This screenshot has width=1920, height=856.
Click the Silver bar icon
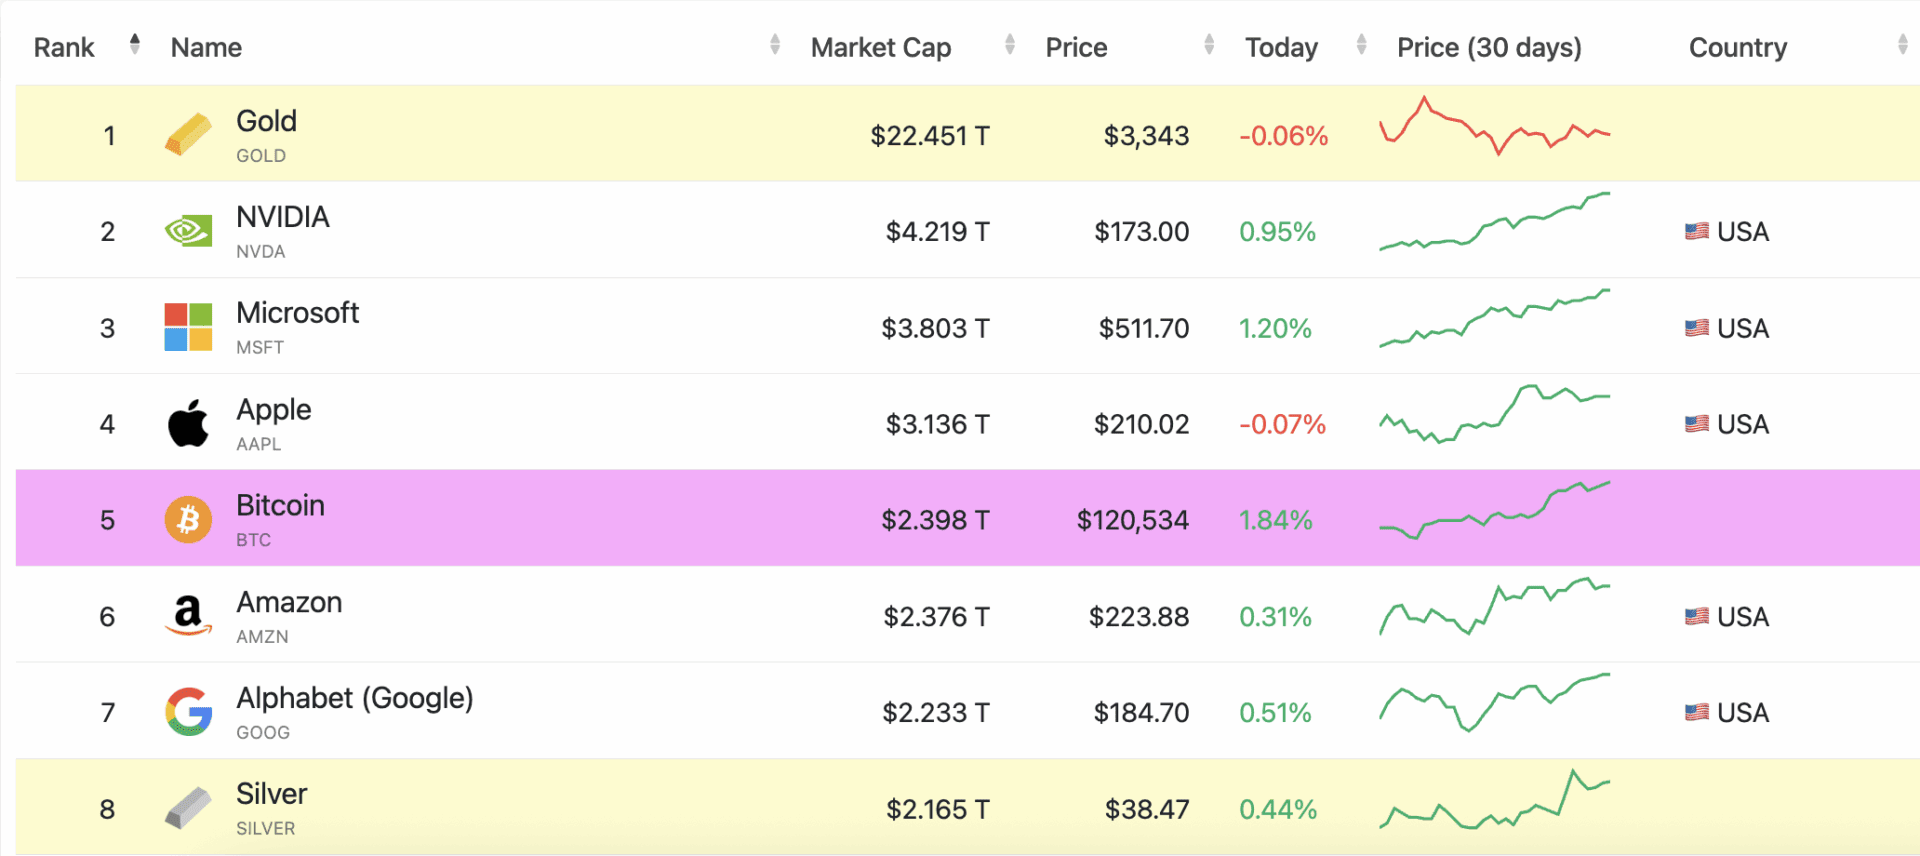[x=188, y=808]
